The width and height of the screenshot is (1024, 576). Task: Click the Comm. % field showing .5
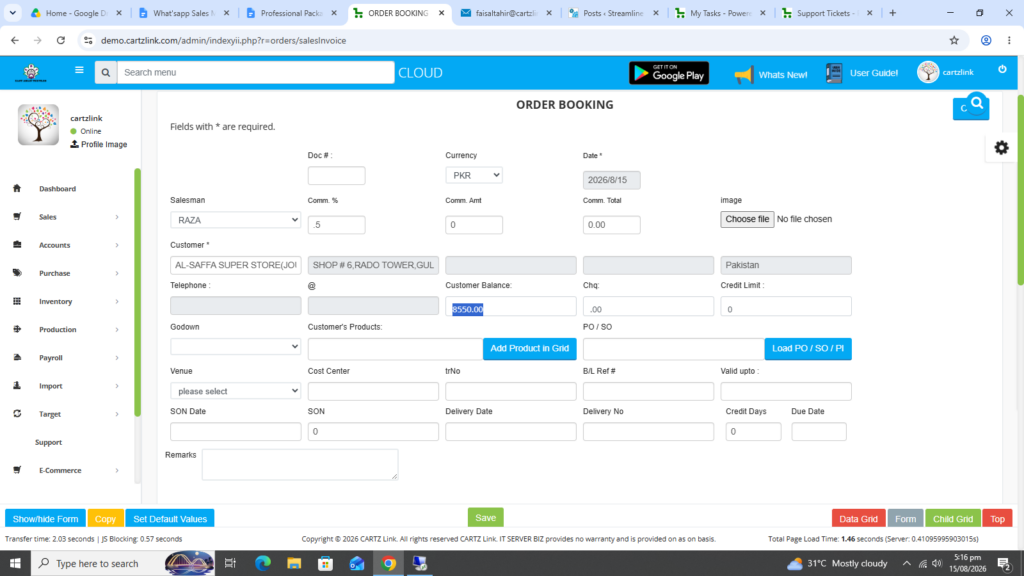point(336,225)
